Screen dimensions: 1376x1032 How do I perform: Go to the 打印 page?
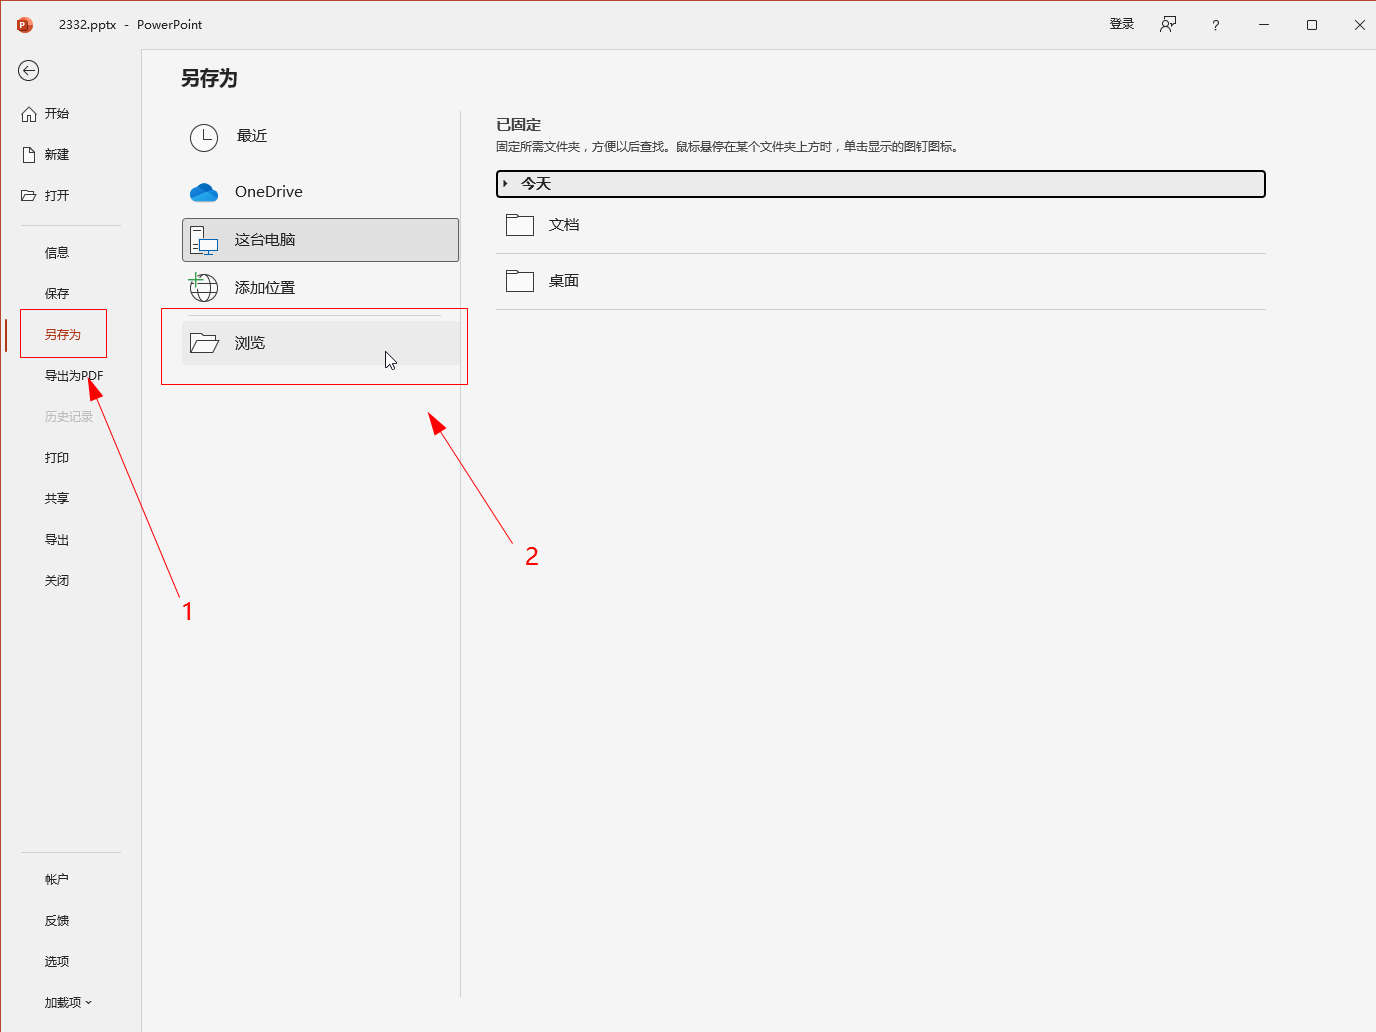57,458
